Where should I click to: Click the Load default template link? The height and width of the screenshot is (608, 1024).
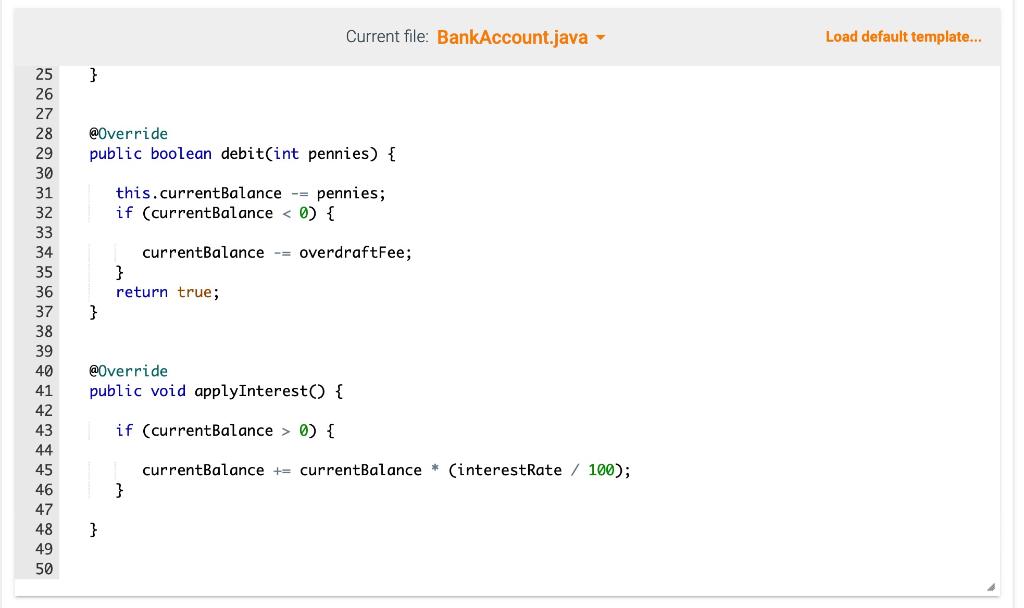(x=902, y=36)
